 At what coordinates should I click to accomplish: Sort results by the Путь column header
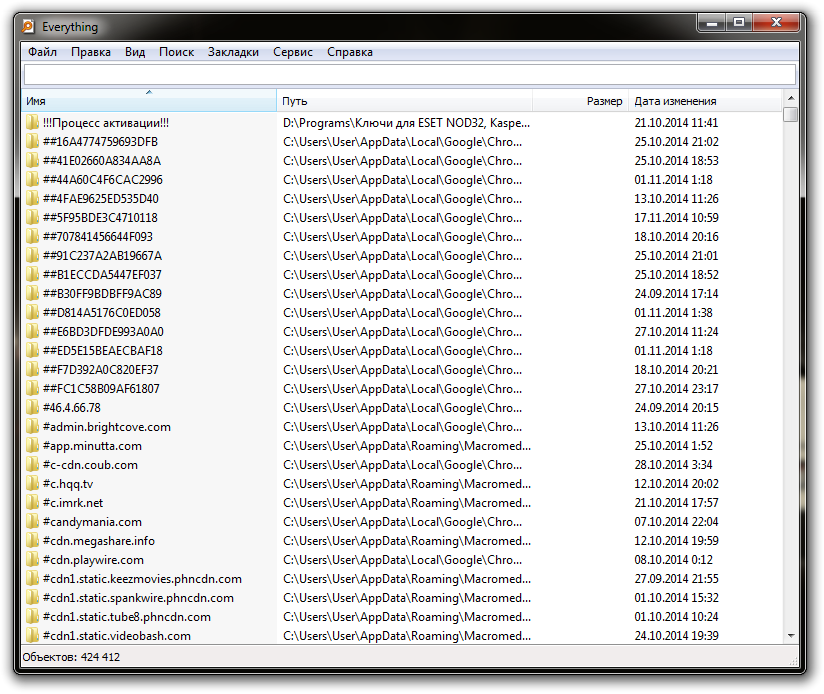[x=404, y=101]
